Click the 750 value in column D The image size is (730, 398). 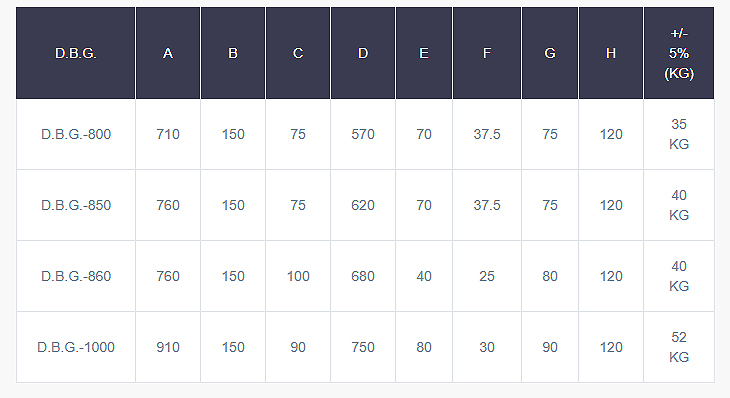(363, 347)
